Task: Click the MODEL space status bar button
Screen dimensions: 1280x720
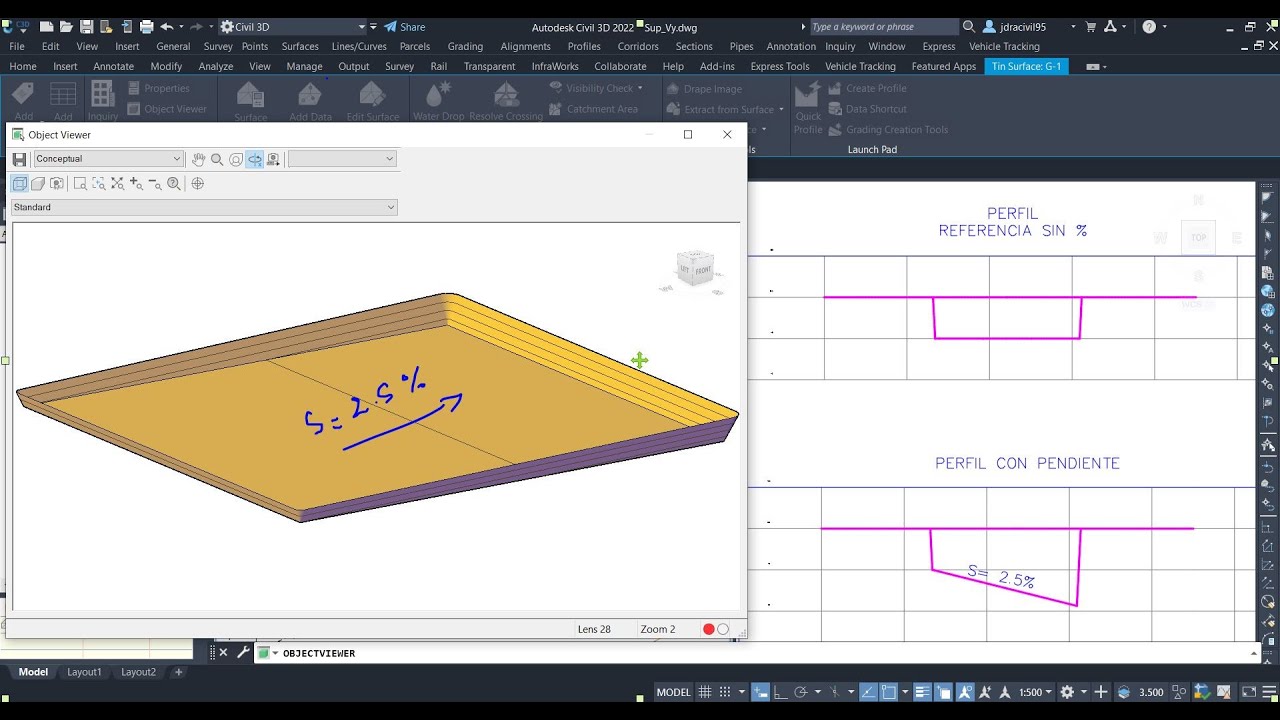Action: pos(674,692)
